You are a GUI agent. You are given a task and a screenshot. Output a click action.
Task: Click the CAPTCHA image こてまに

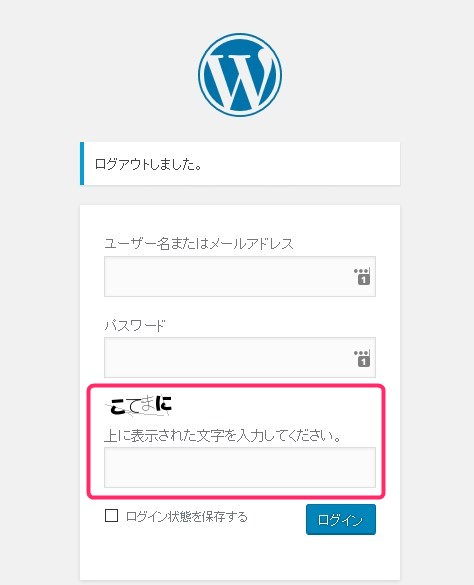click(140, 405)
